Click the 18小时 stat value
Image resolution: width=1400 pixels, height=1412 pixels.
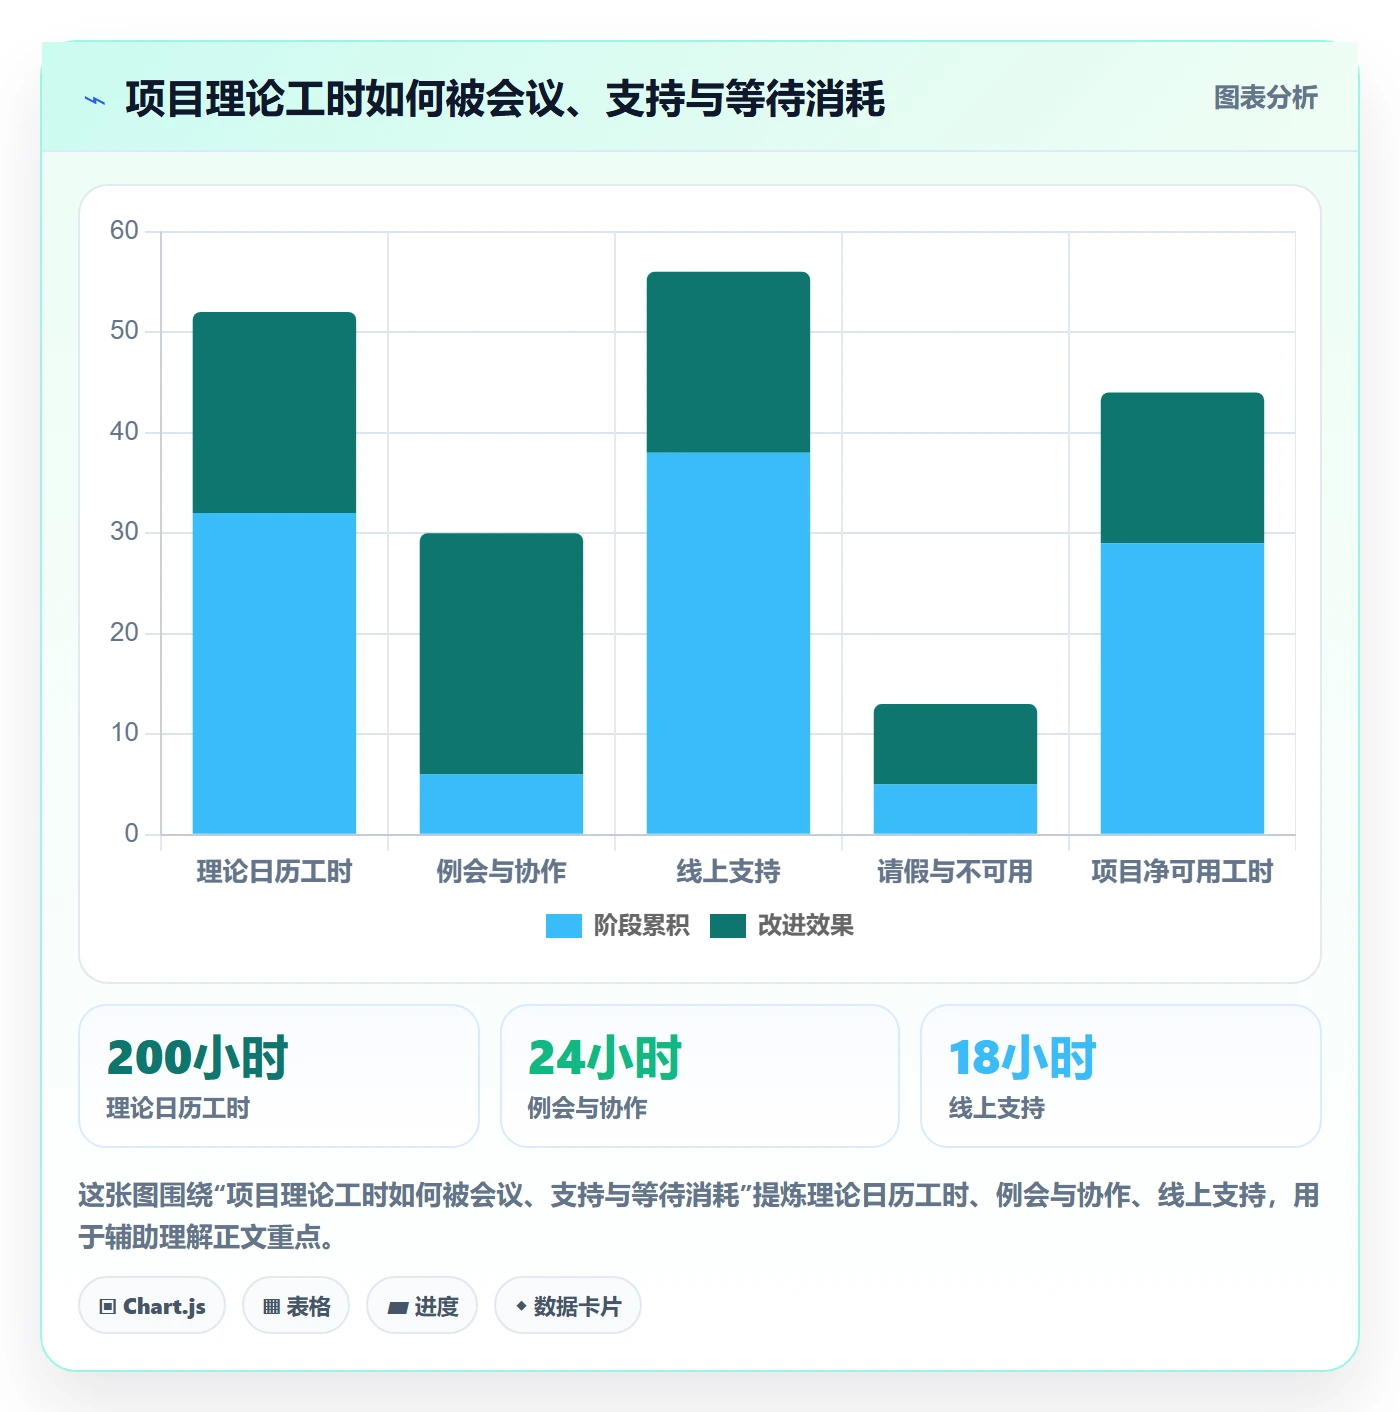click(1022, 1058)
